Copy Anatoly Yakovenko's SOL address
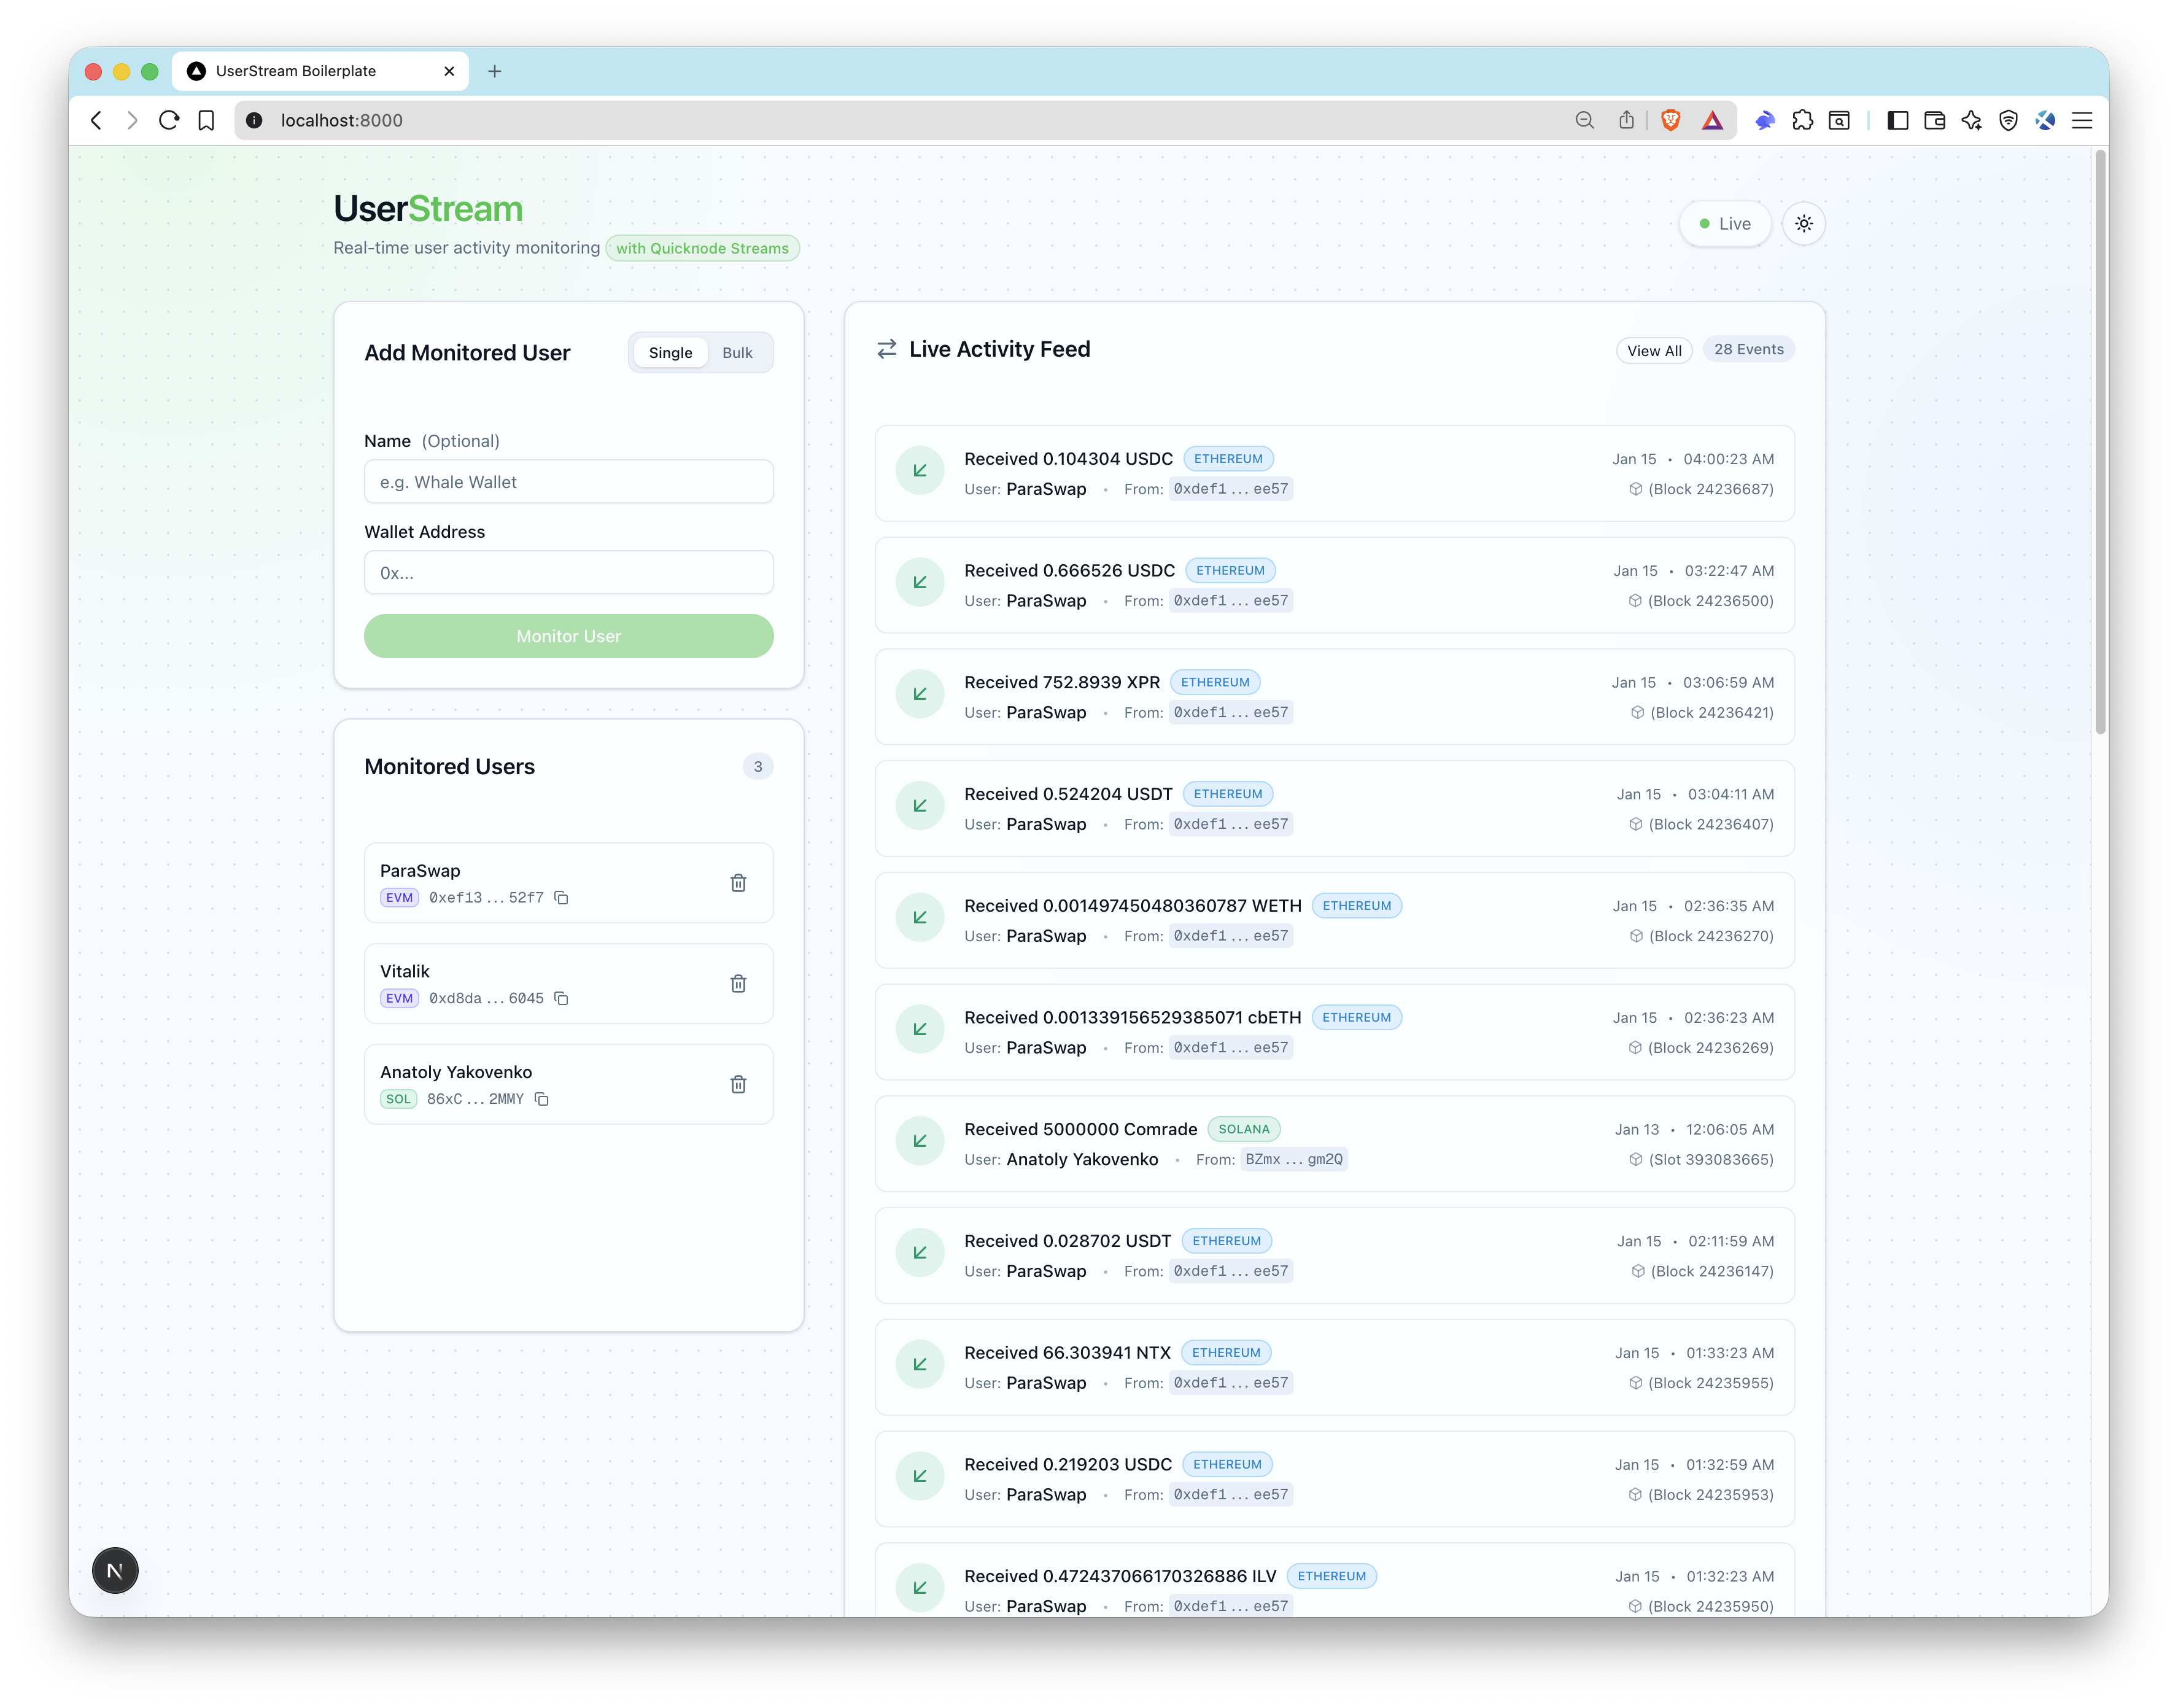Screen dimensions: 2178x1708 [x=542, y=1098]
